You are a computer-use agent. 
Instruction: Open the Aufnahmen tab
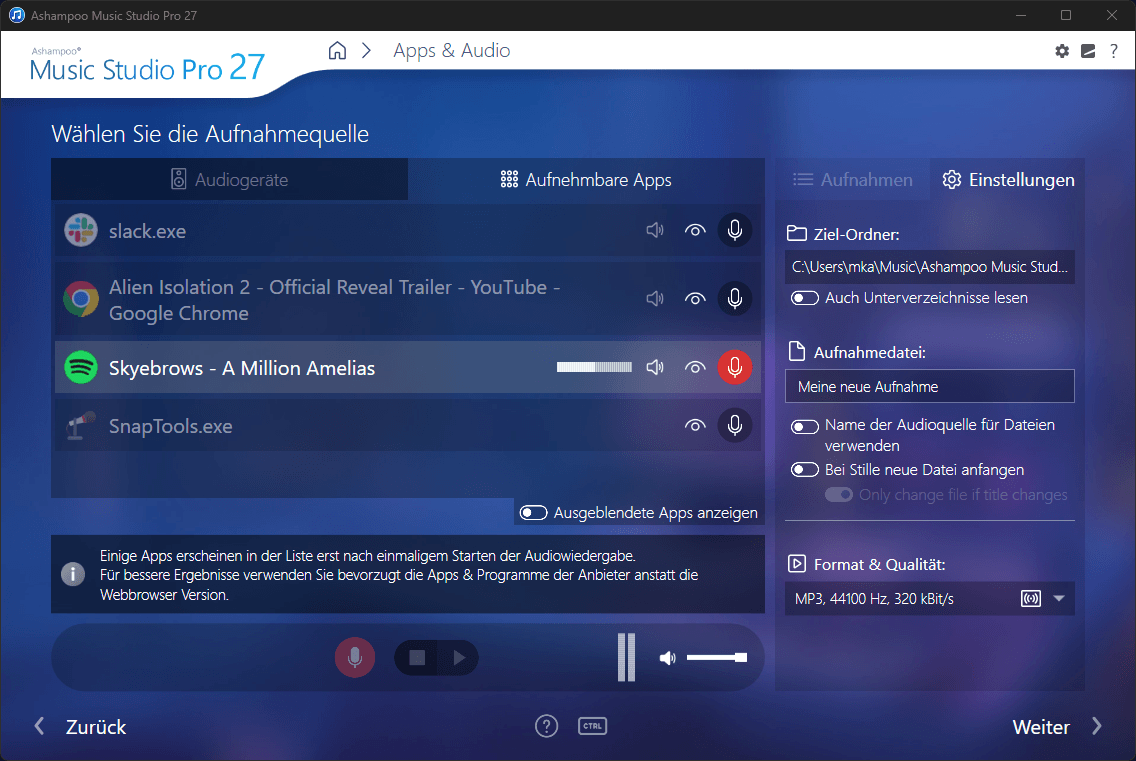(853, 179)
